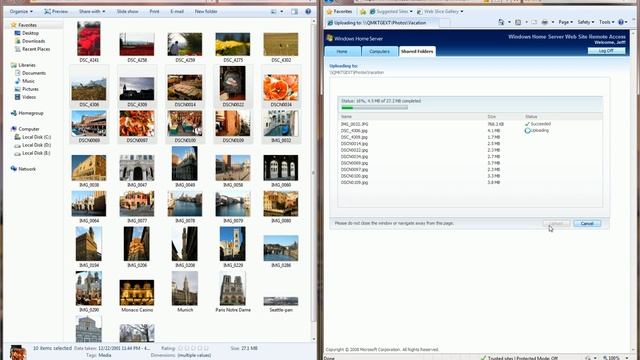Click the IE Help question-mark icon

621,22
